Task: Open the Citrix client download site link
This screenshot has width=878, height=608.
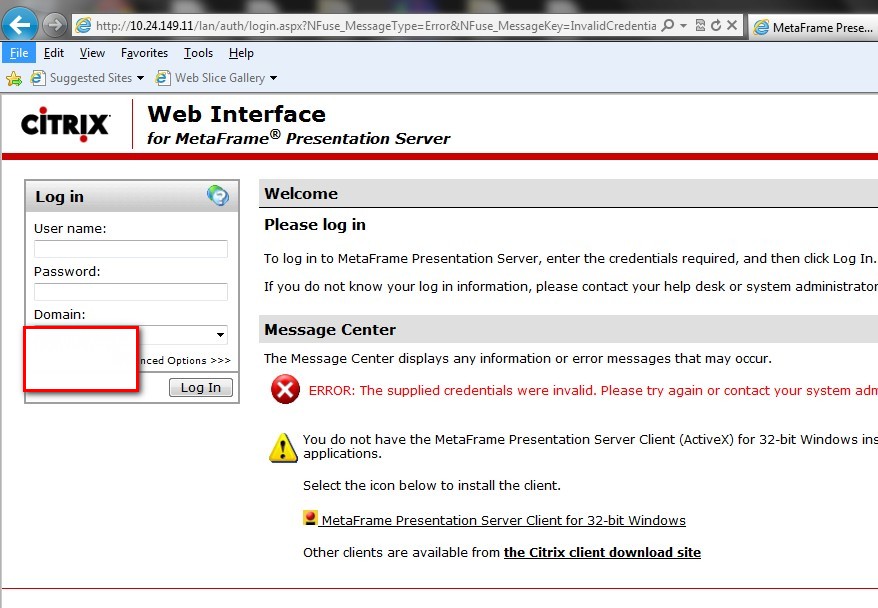Action: [x=602, y=552]
